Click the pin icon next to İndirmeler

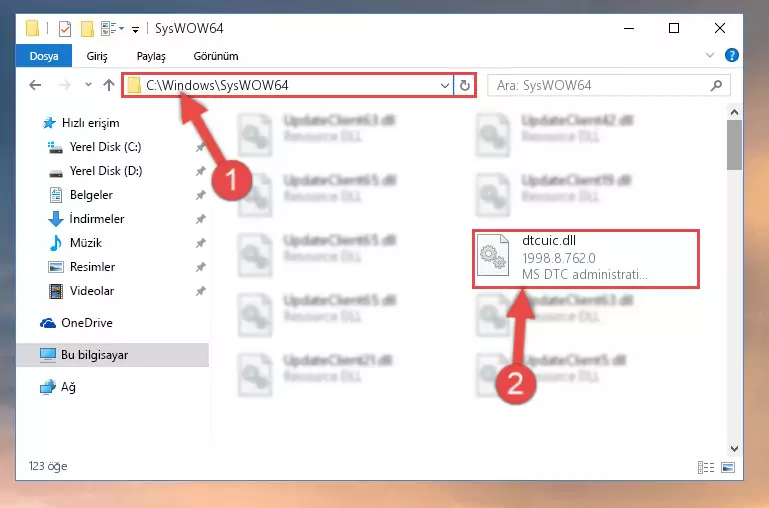tap(200, 219)
